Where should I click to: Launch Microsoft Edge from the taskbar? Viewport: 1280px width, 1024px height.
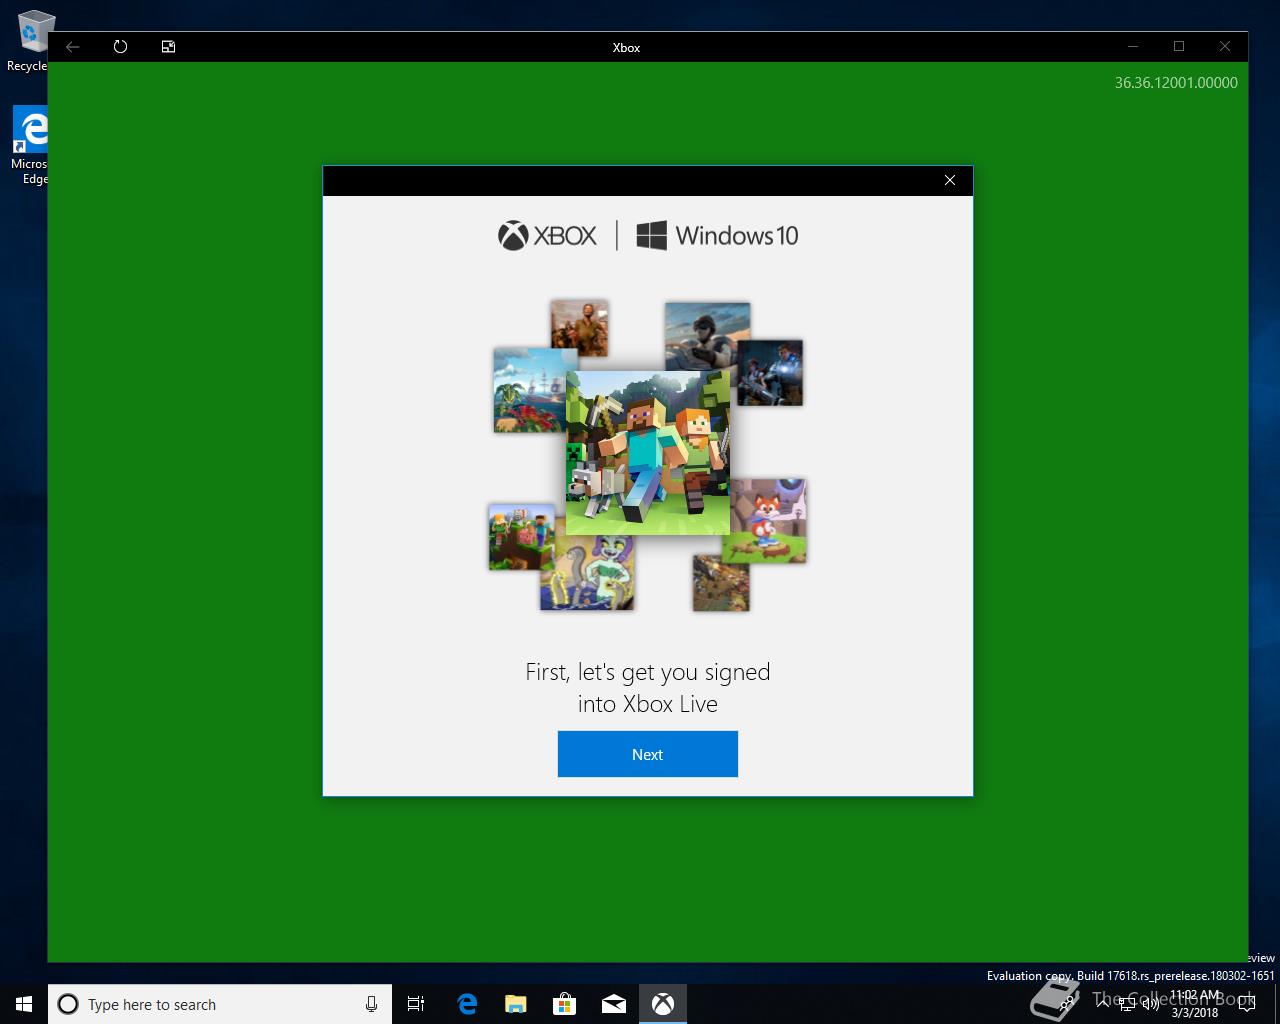pos(466,1004)
